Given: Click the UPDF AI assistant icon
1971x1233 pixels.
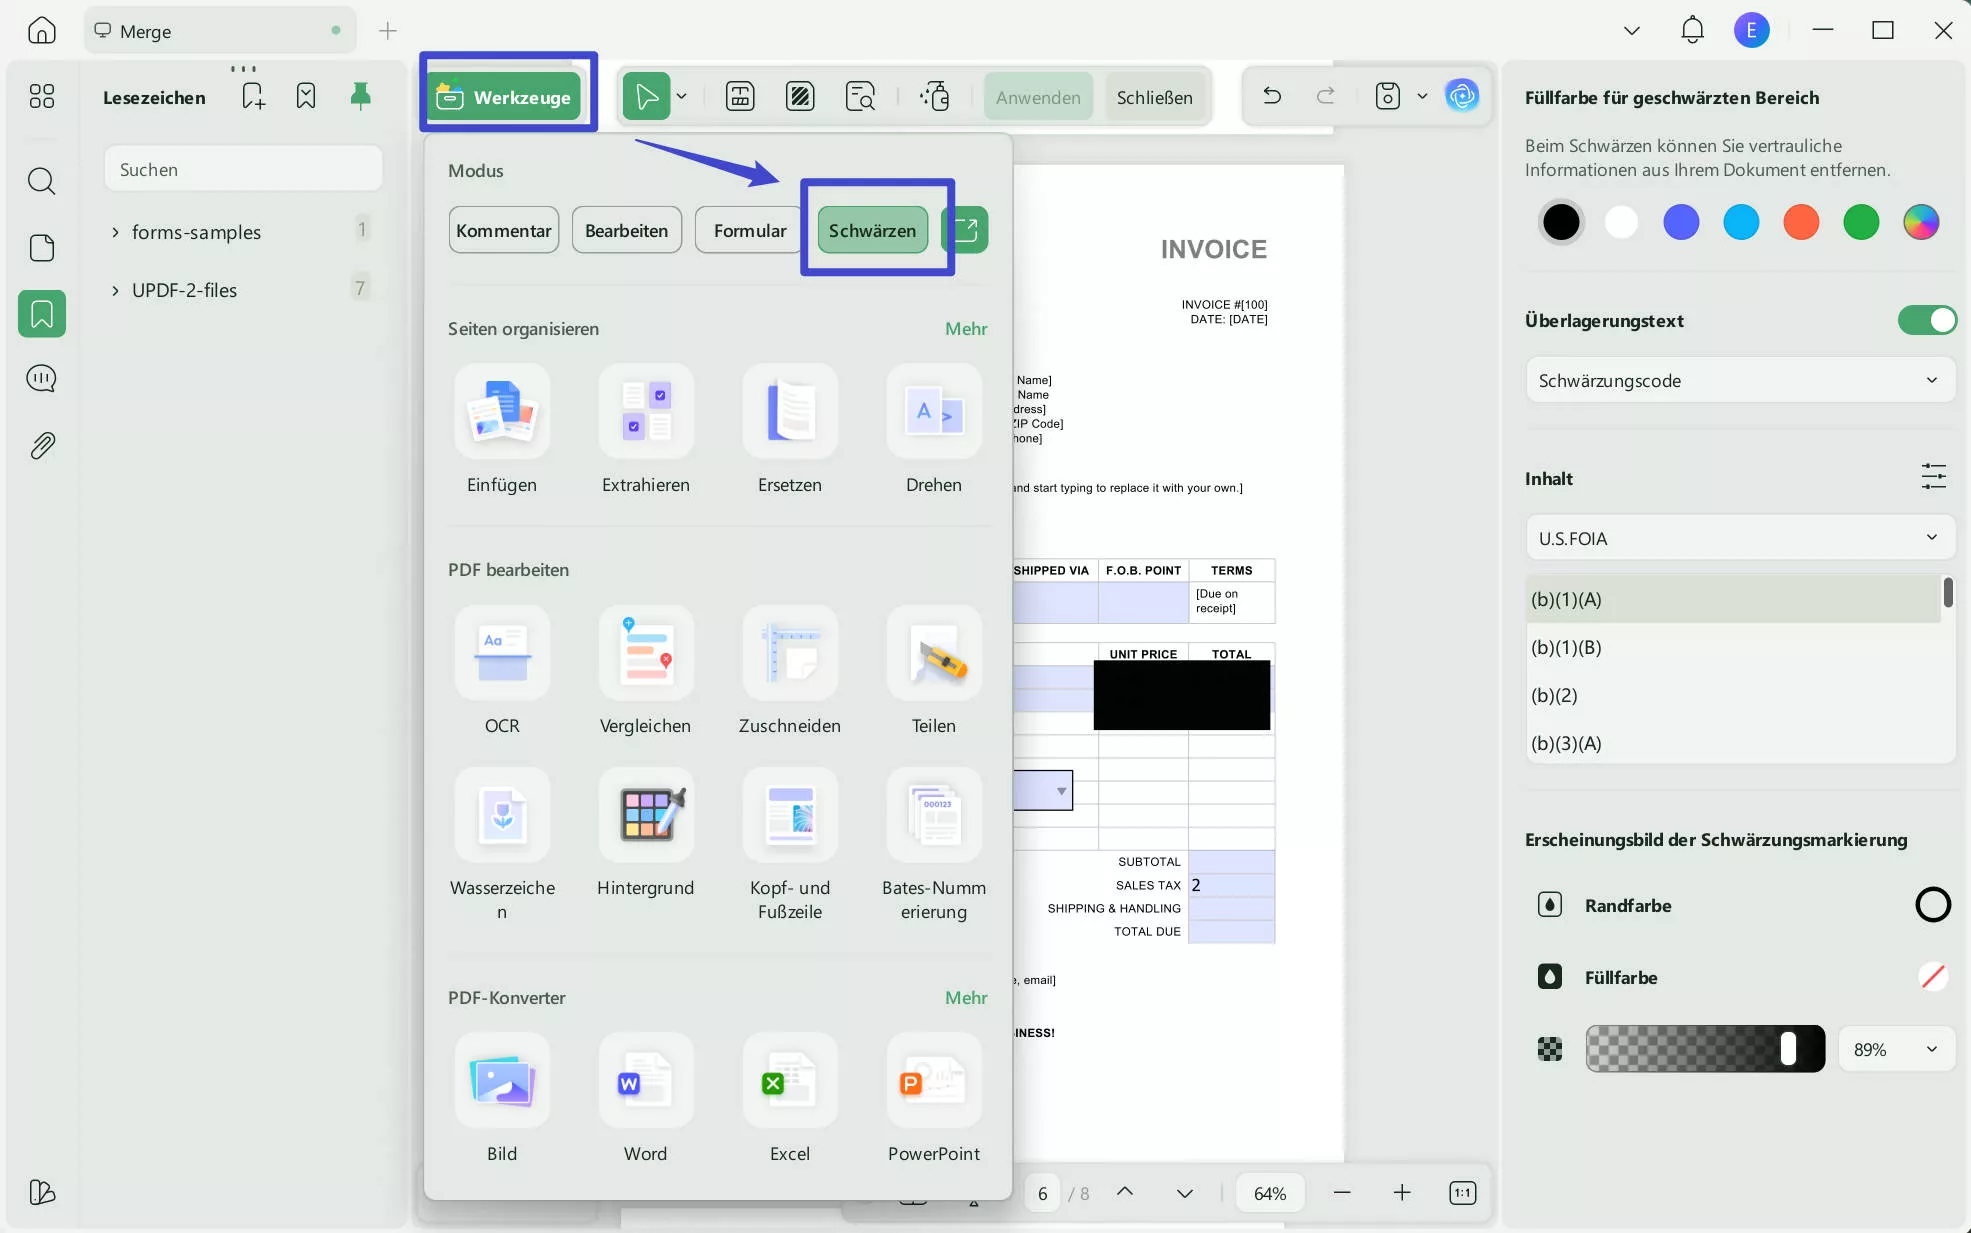Looking at the screenshot, I should point(1461,96).
